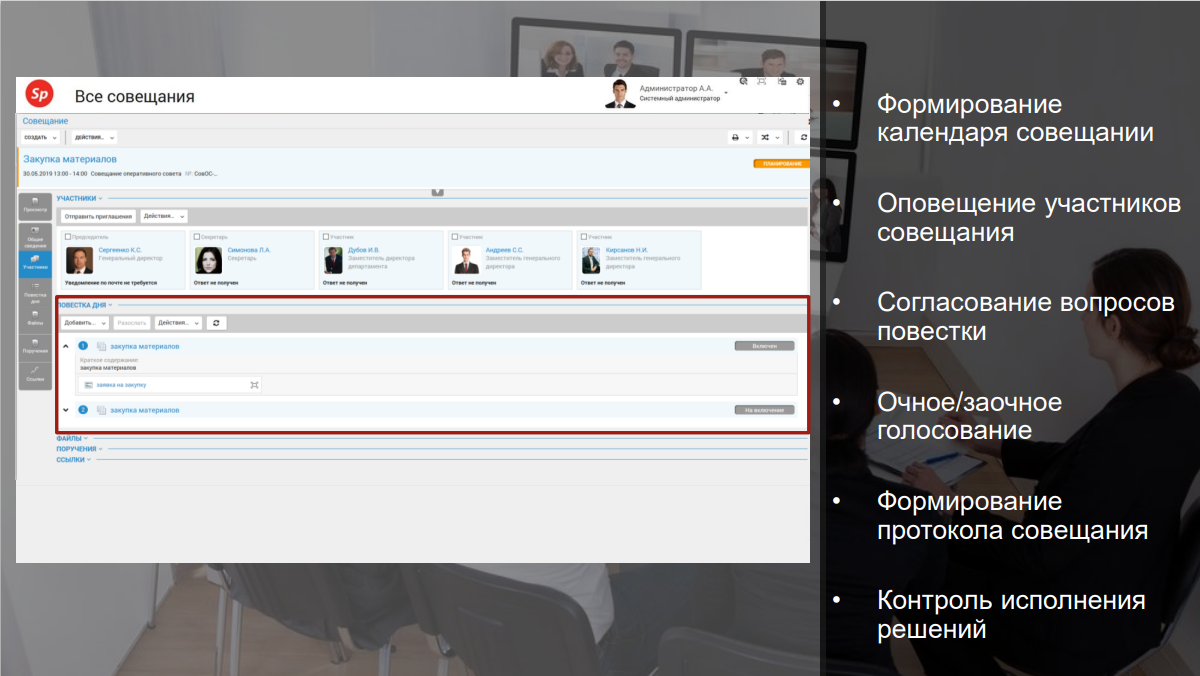Screen dimensions: 1200x676
Task: Expand the ПОРУЧЕНИЯ section
Action: click(x=79, y=449)
